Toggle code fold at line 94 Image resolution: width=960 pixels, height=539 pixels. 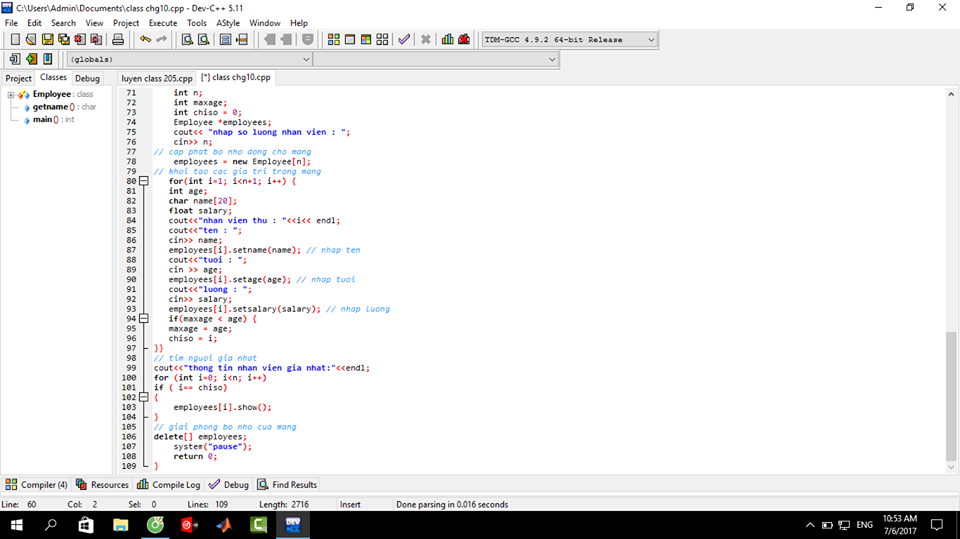pyautogui.click(x=145, y=319)
